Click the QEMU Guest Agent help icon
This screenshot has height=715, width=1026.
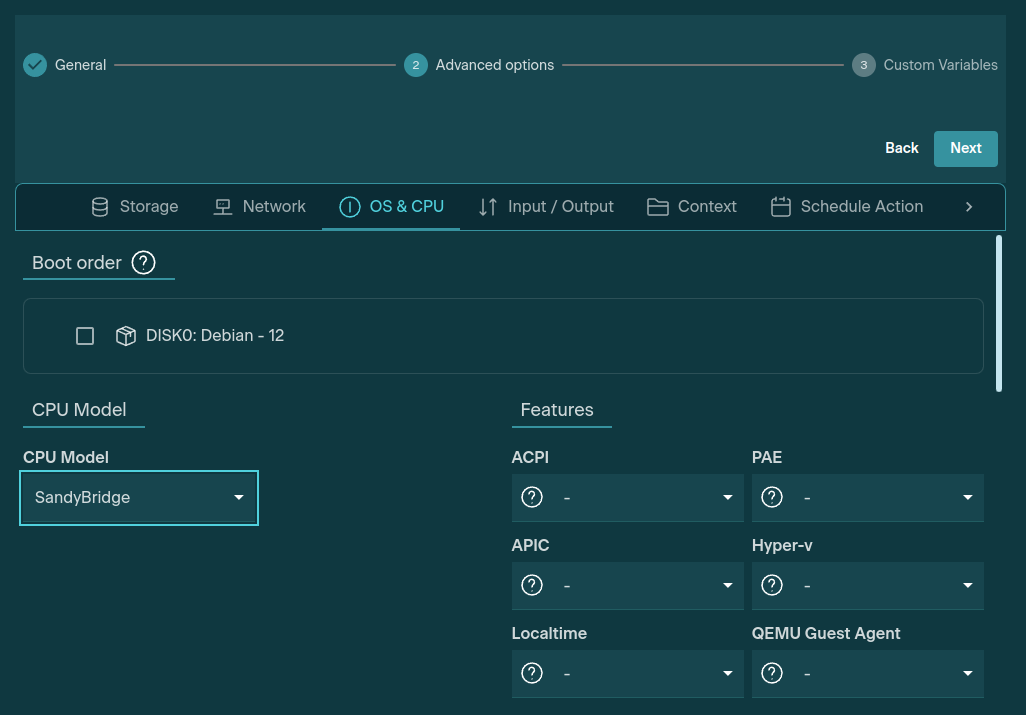point(772,673)
